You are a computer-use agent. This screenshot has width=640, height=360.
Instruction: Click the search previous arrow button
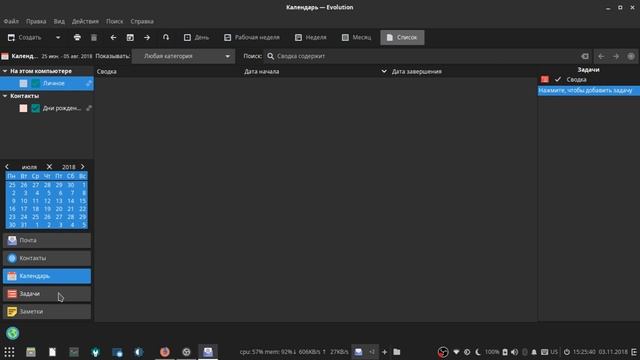tap(601, 56)
